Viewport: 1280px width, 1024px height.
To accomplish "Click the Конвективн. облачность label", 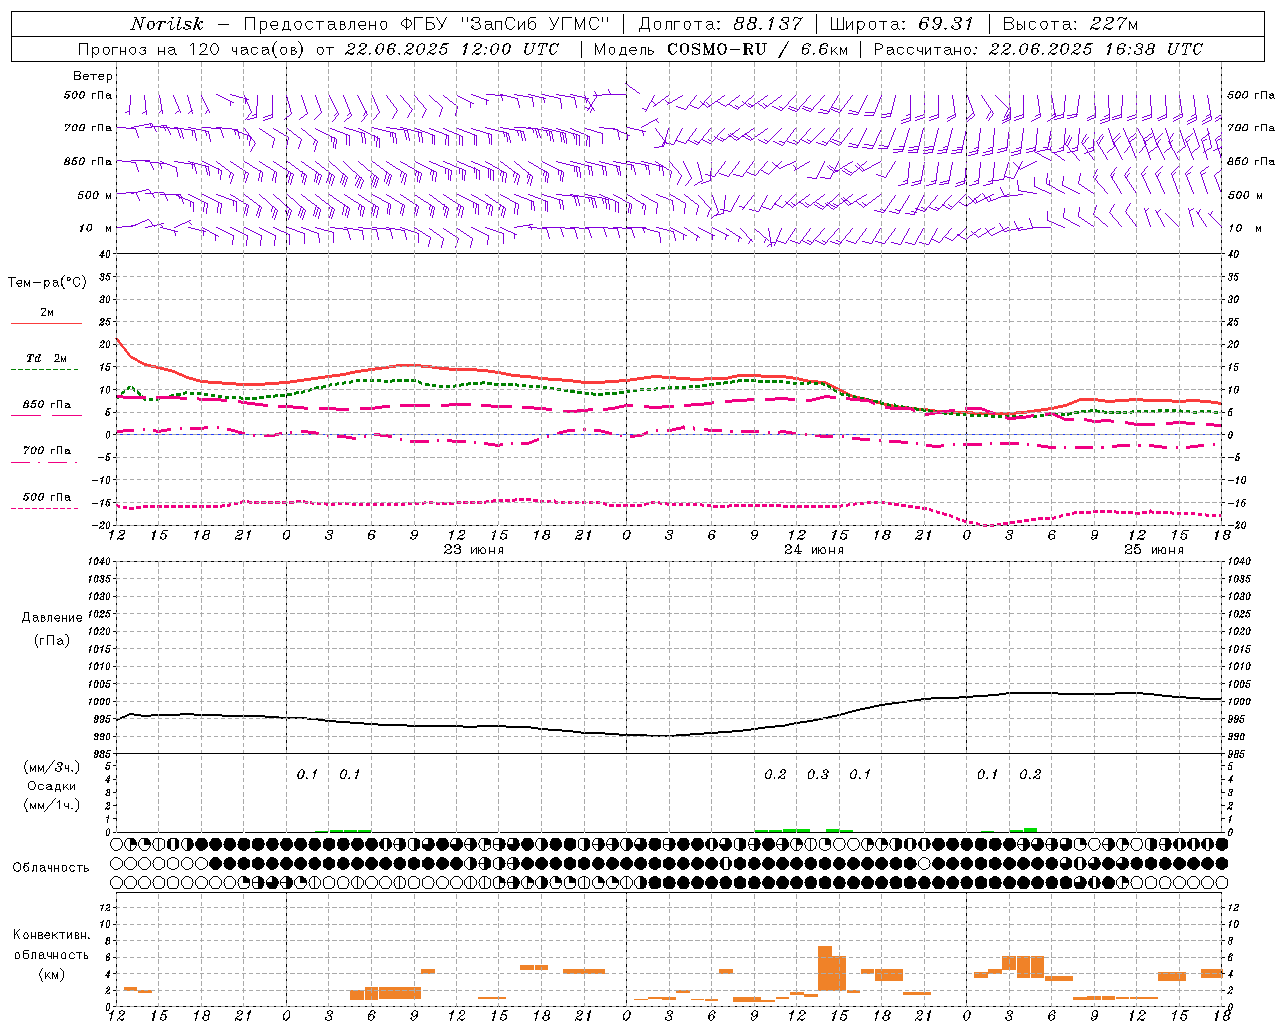I will (52, 945).
